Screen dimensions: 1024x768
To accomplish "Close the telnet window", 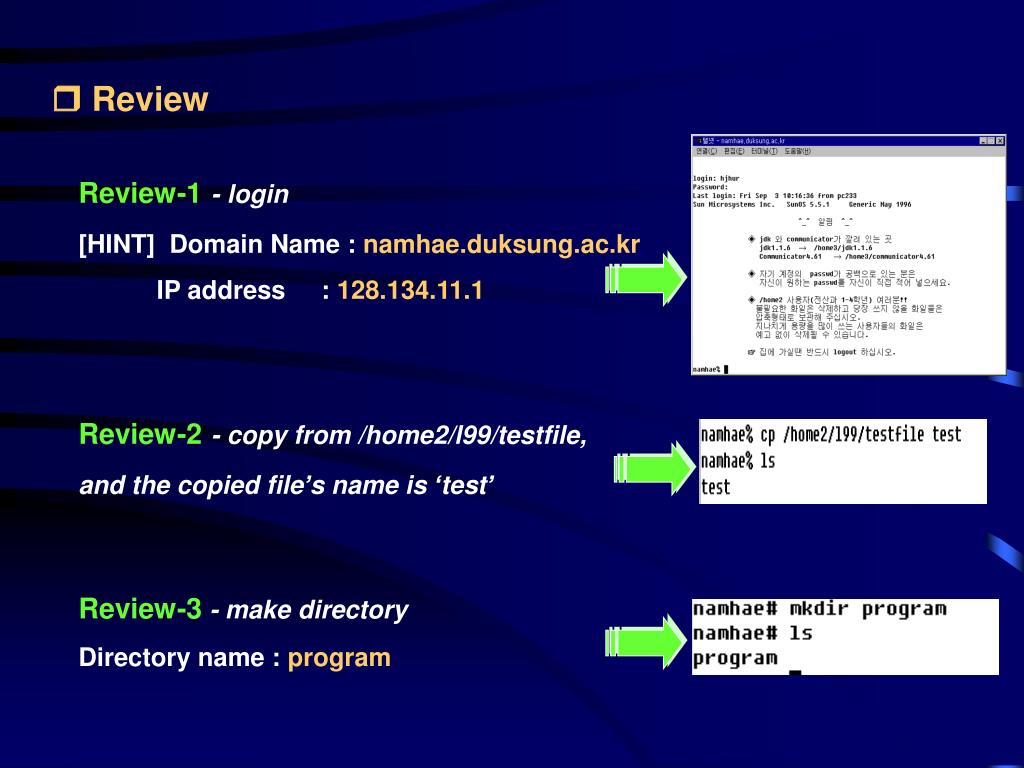I will coord(1000,140).
